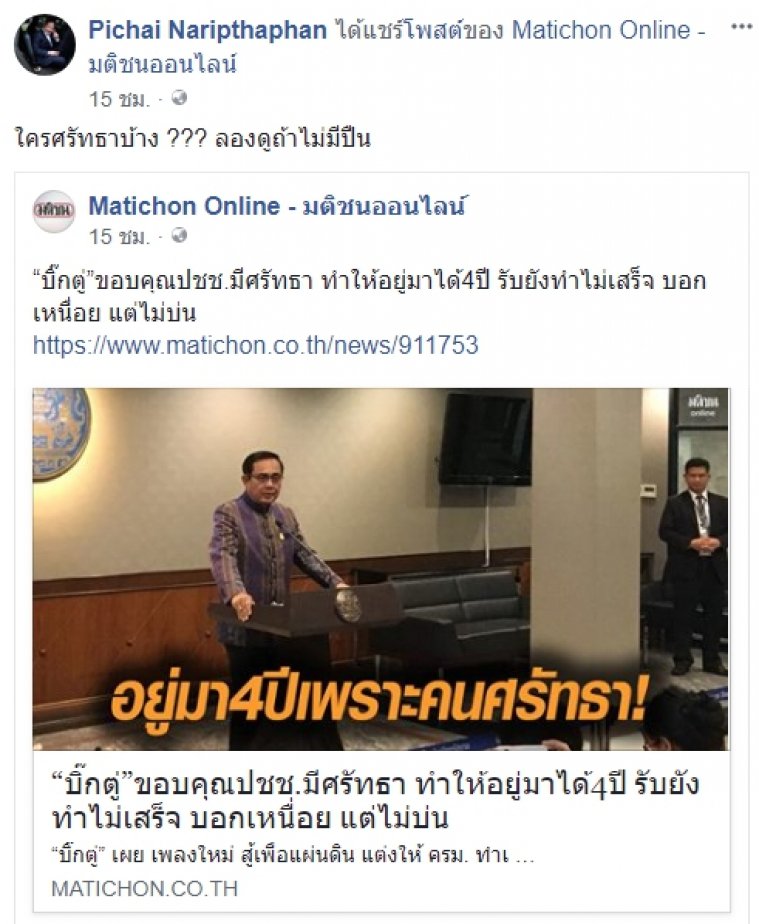Click the article description snippet text
Image resolution: width=759 pixels, height=924 pixels.
(x=292, y=855)
